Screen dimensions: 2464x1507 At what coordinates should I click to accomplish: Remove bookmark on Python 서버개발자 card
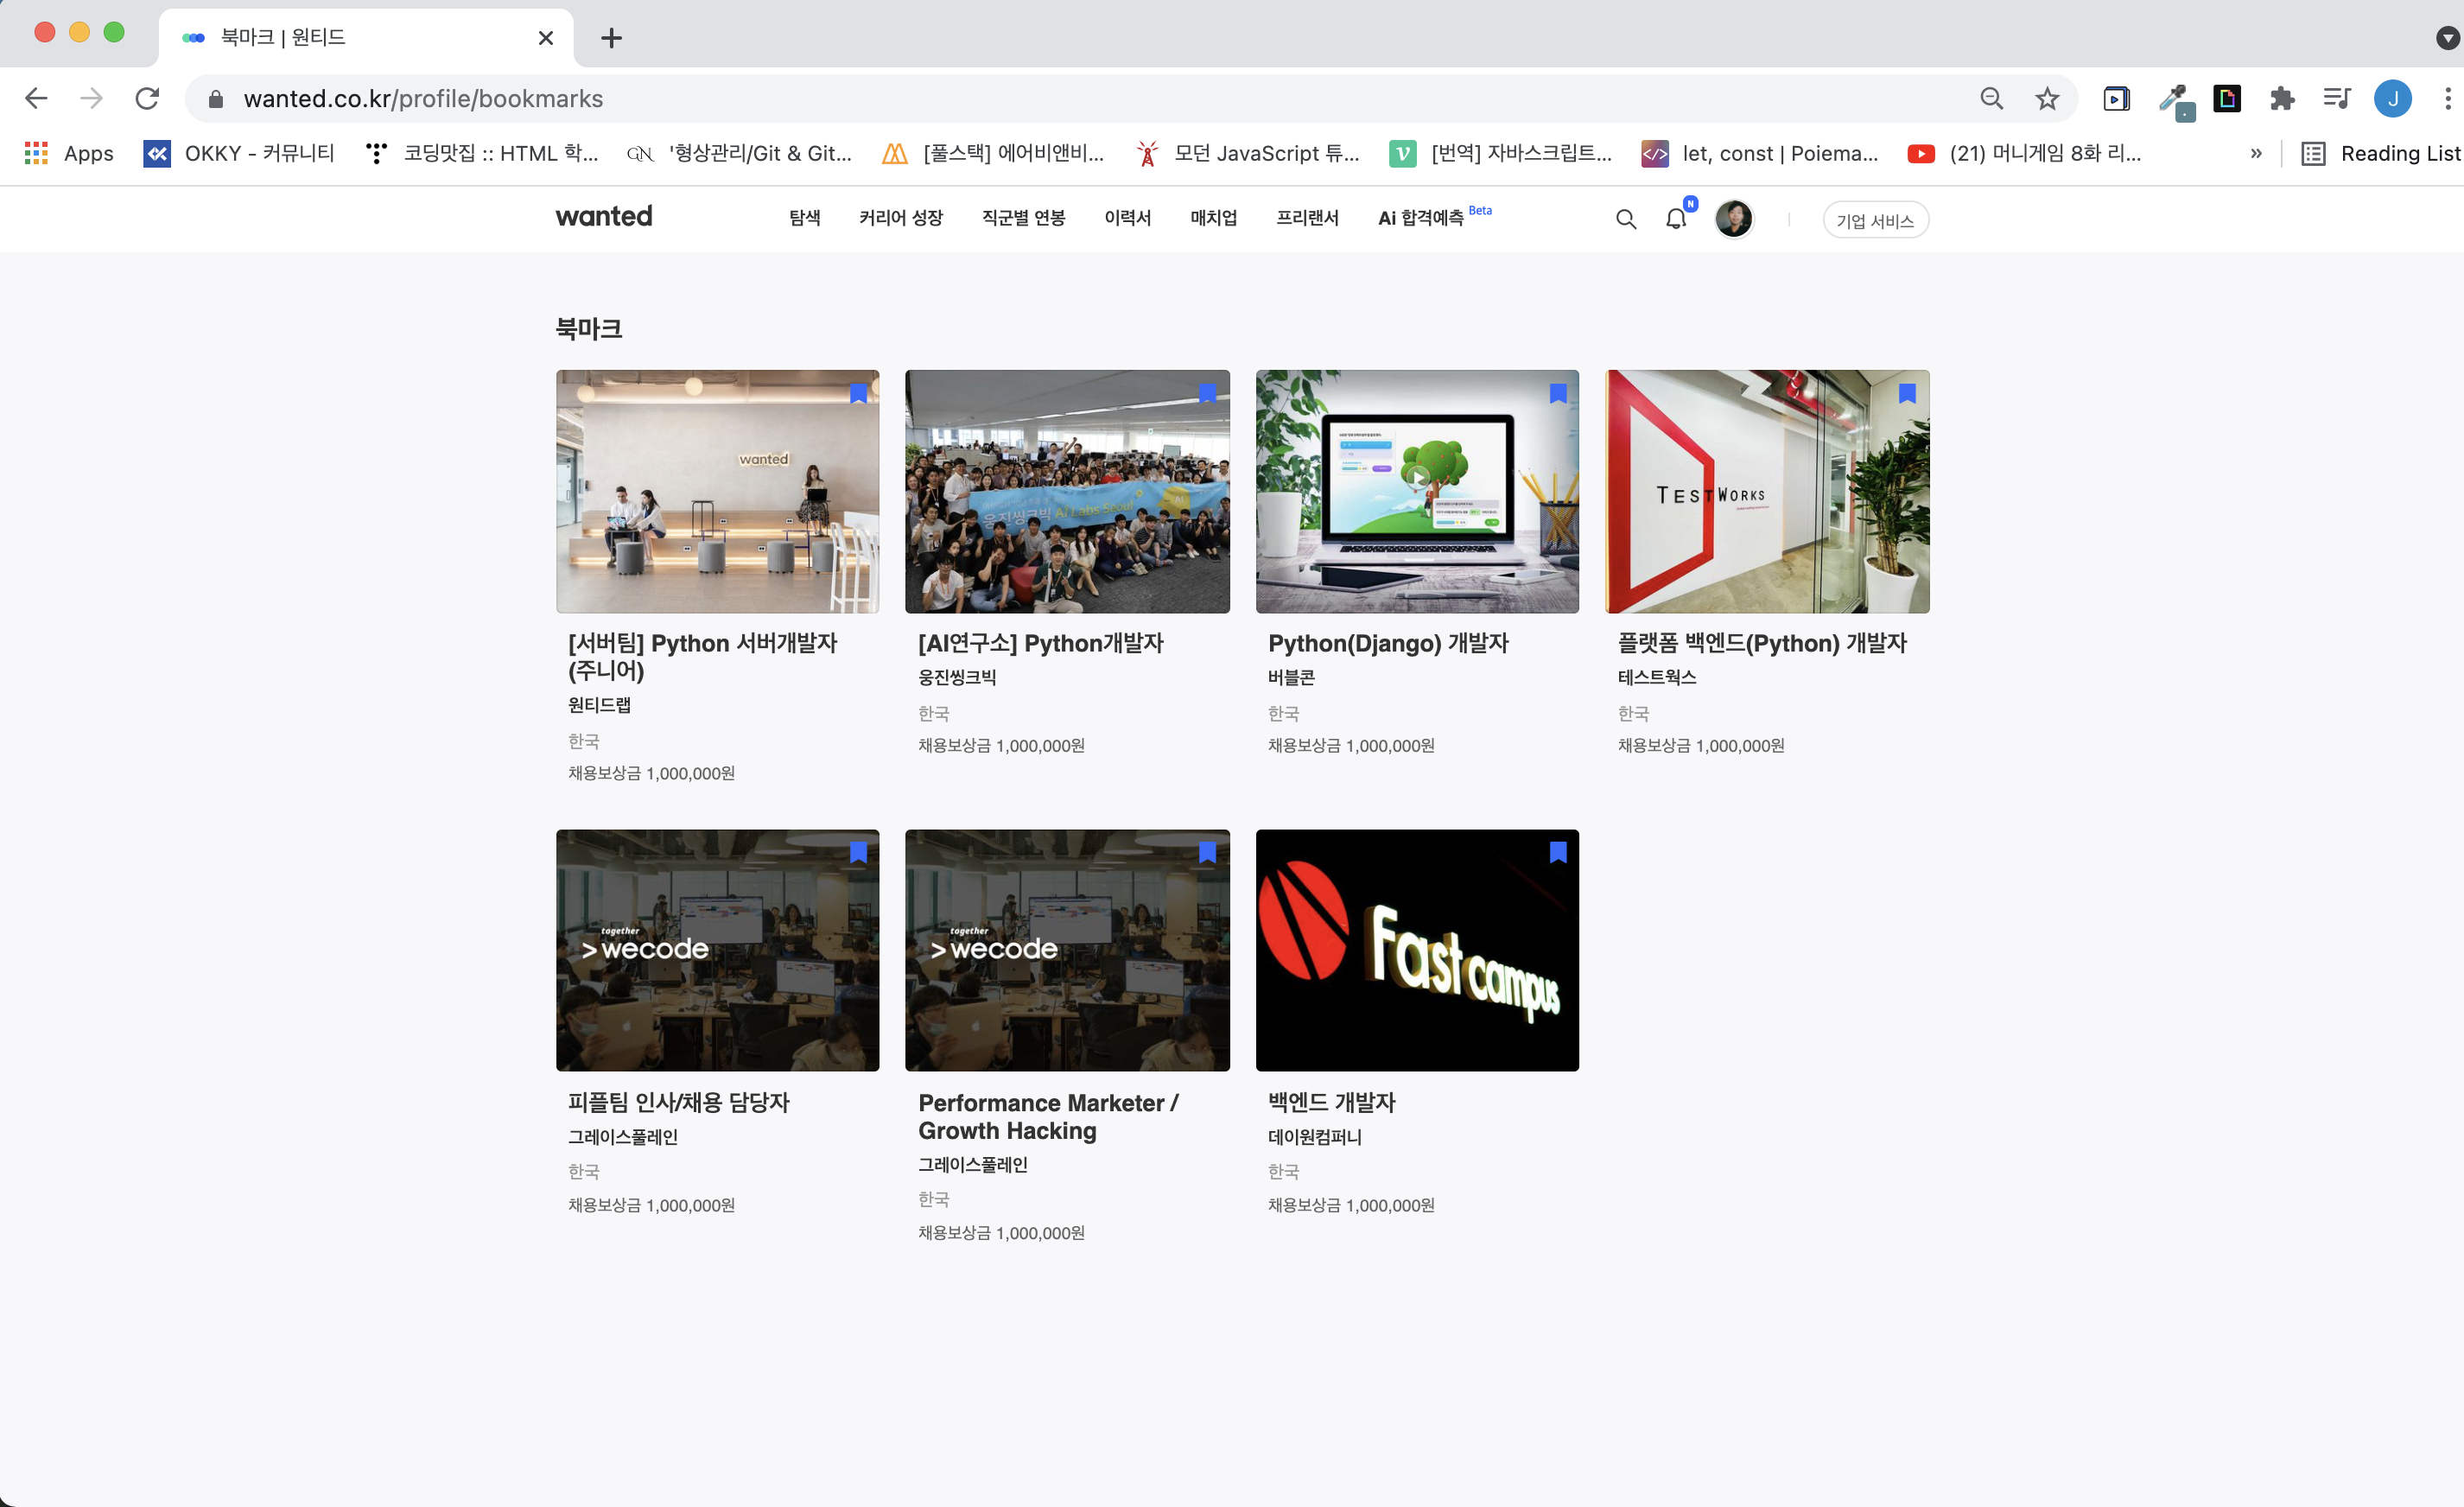pos(858,394)
